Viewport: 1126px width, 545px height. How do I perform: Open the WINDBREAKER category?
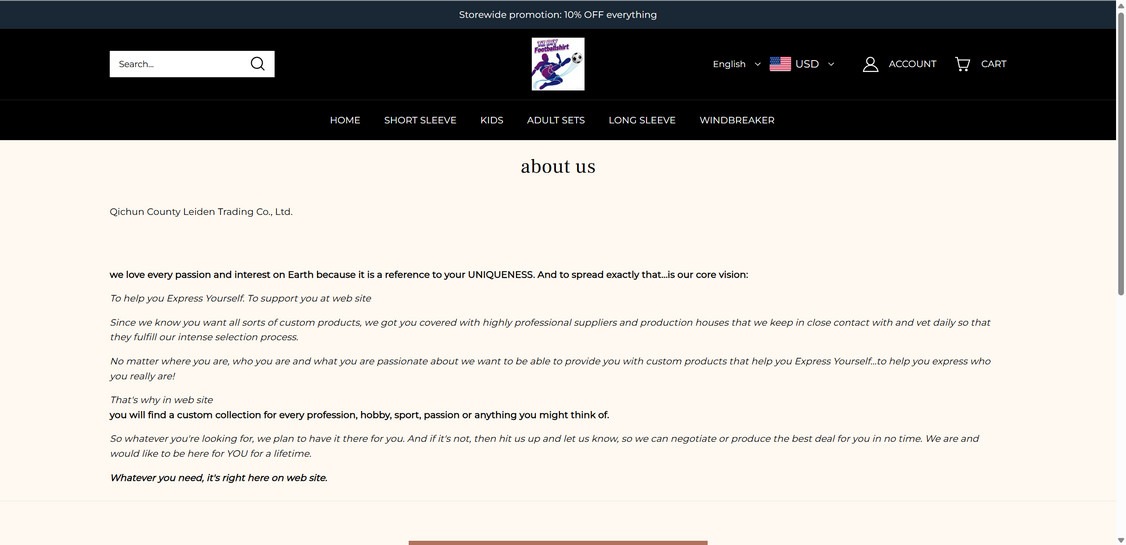tap(737, 120)
